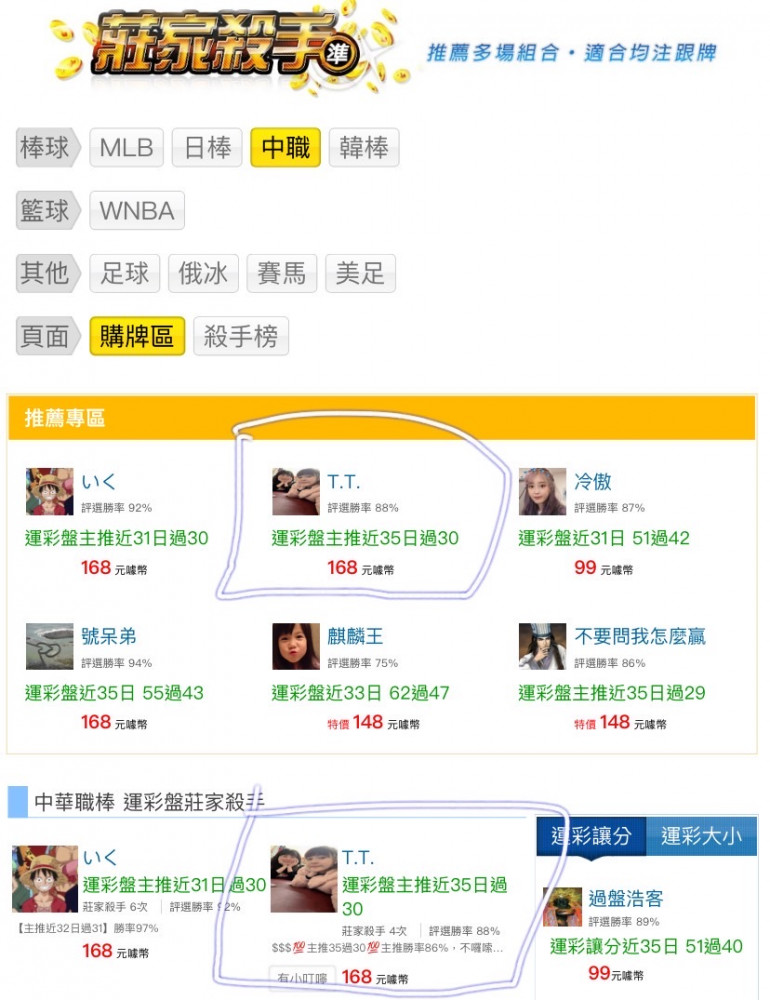770x1000 pixels.
Task: Click 過盤浩客 avatar image
Action: coord(562,906)
